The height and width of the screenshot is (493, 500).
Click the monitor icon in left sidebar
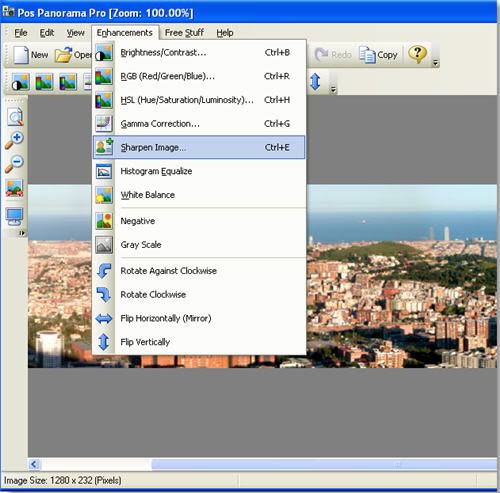point(15,217)
